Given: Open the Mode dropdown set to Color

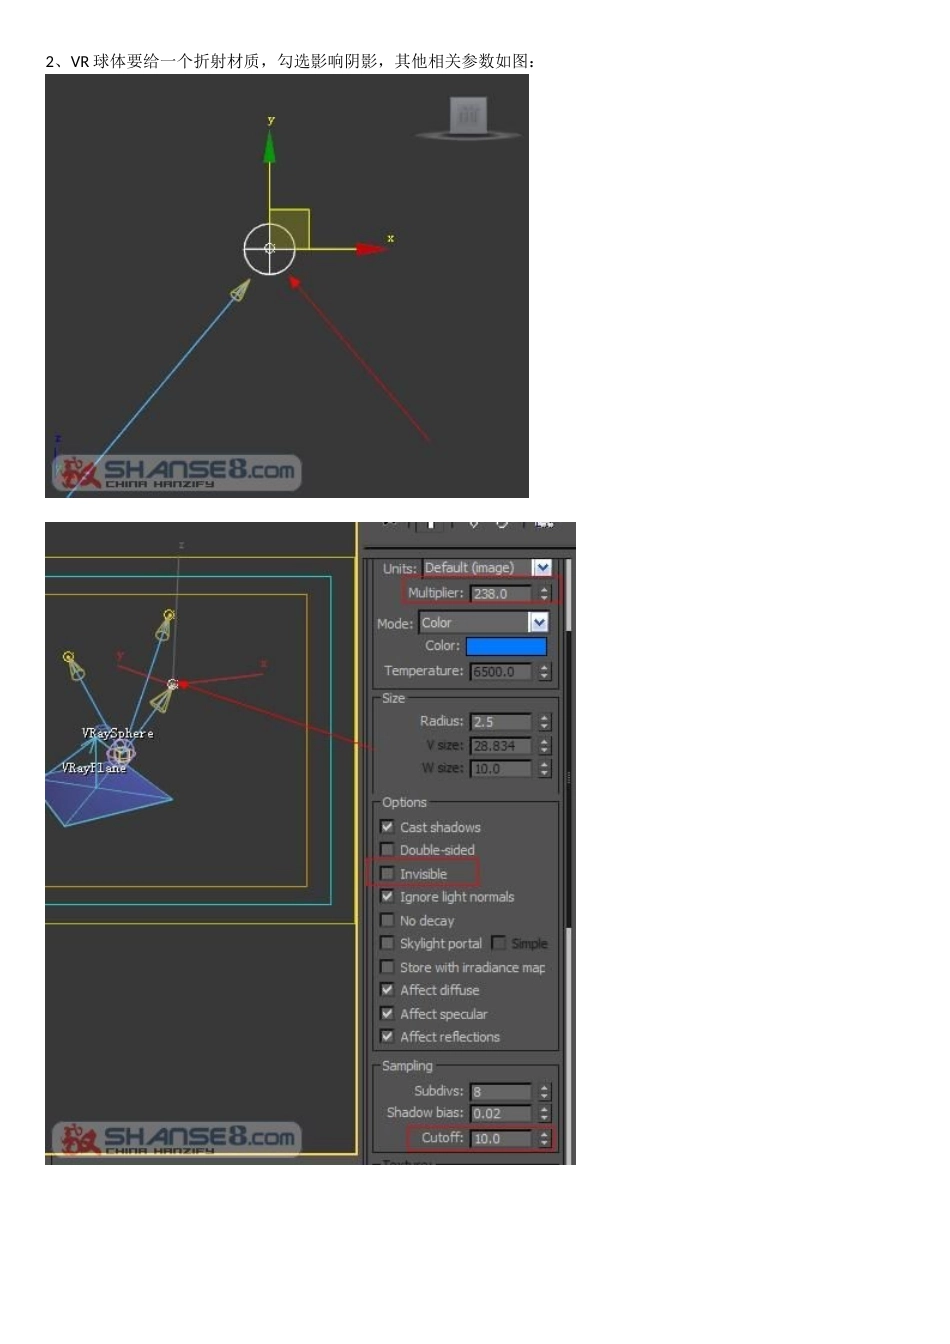Looking at the screenshot, I should pyautogui.click(x=483, y=623).
